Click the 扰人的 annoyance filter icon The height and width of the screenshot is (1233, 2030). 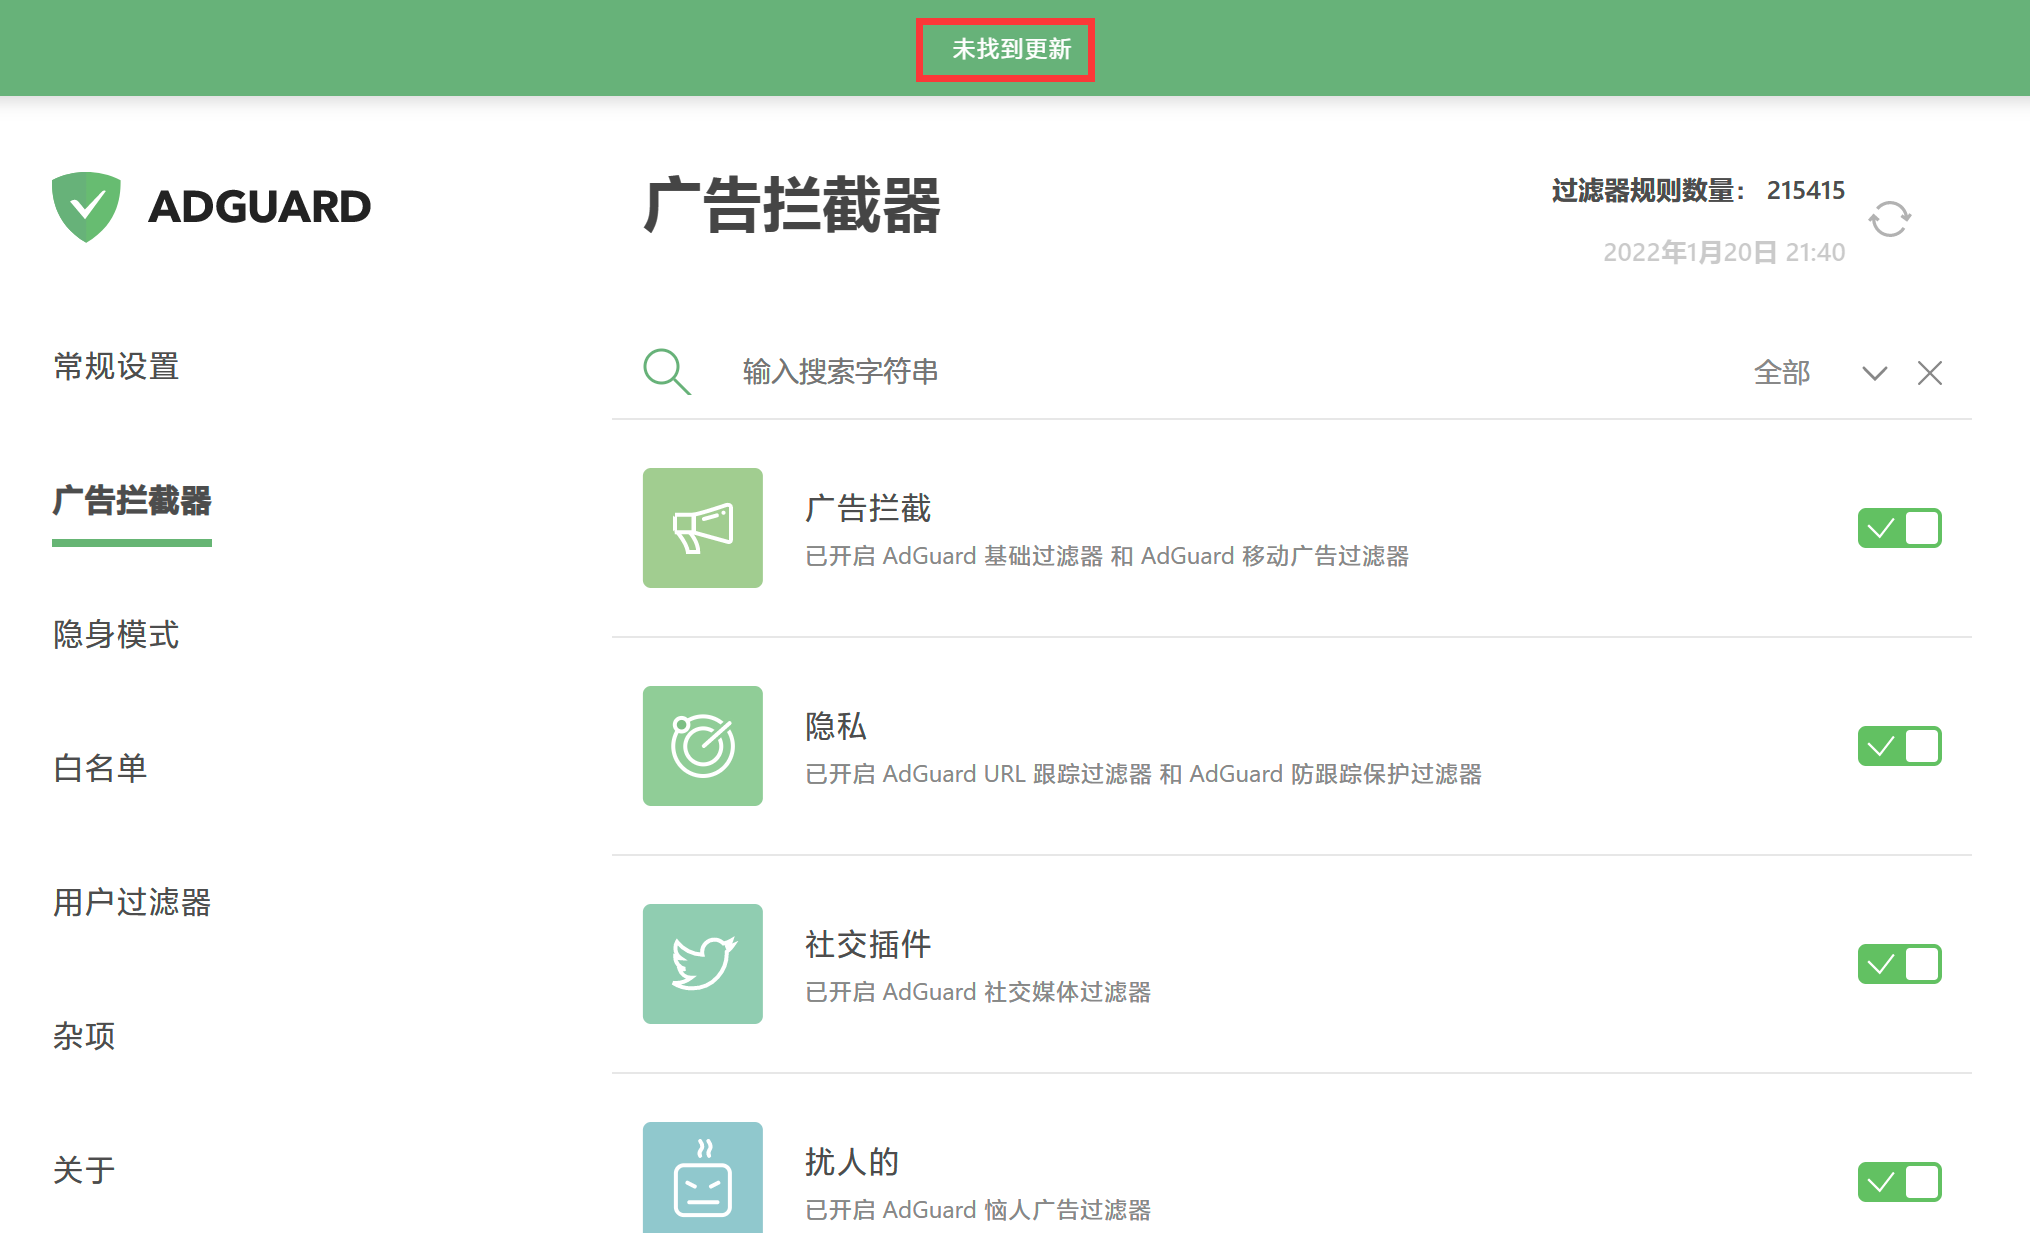(702, 1178)
